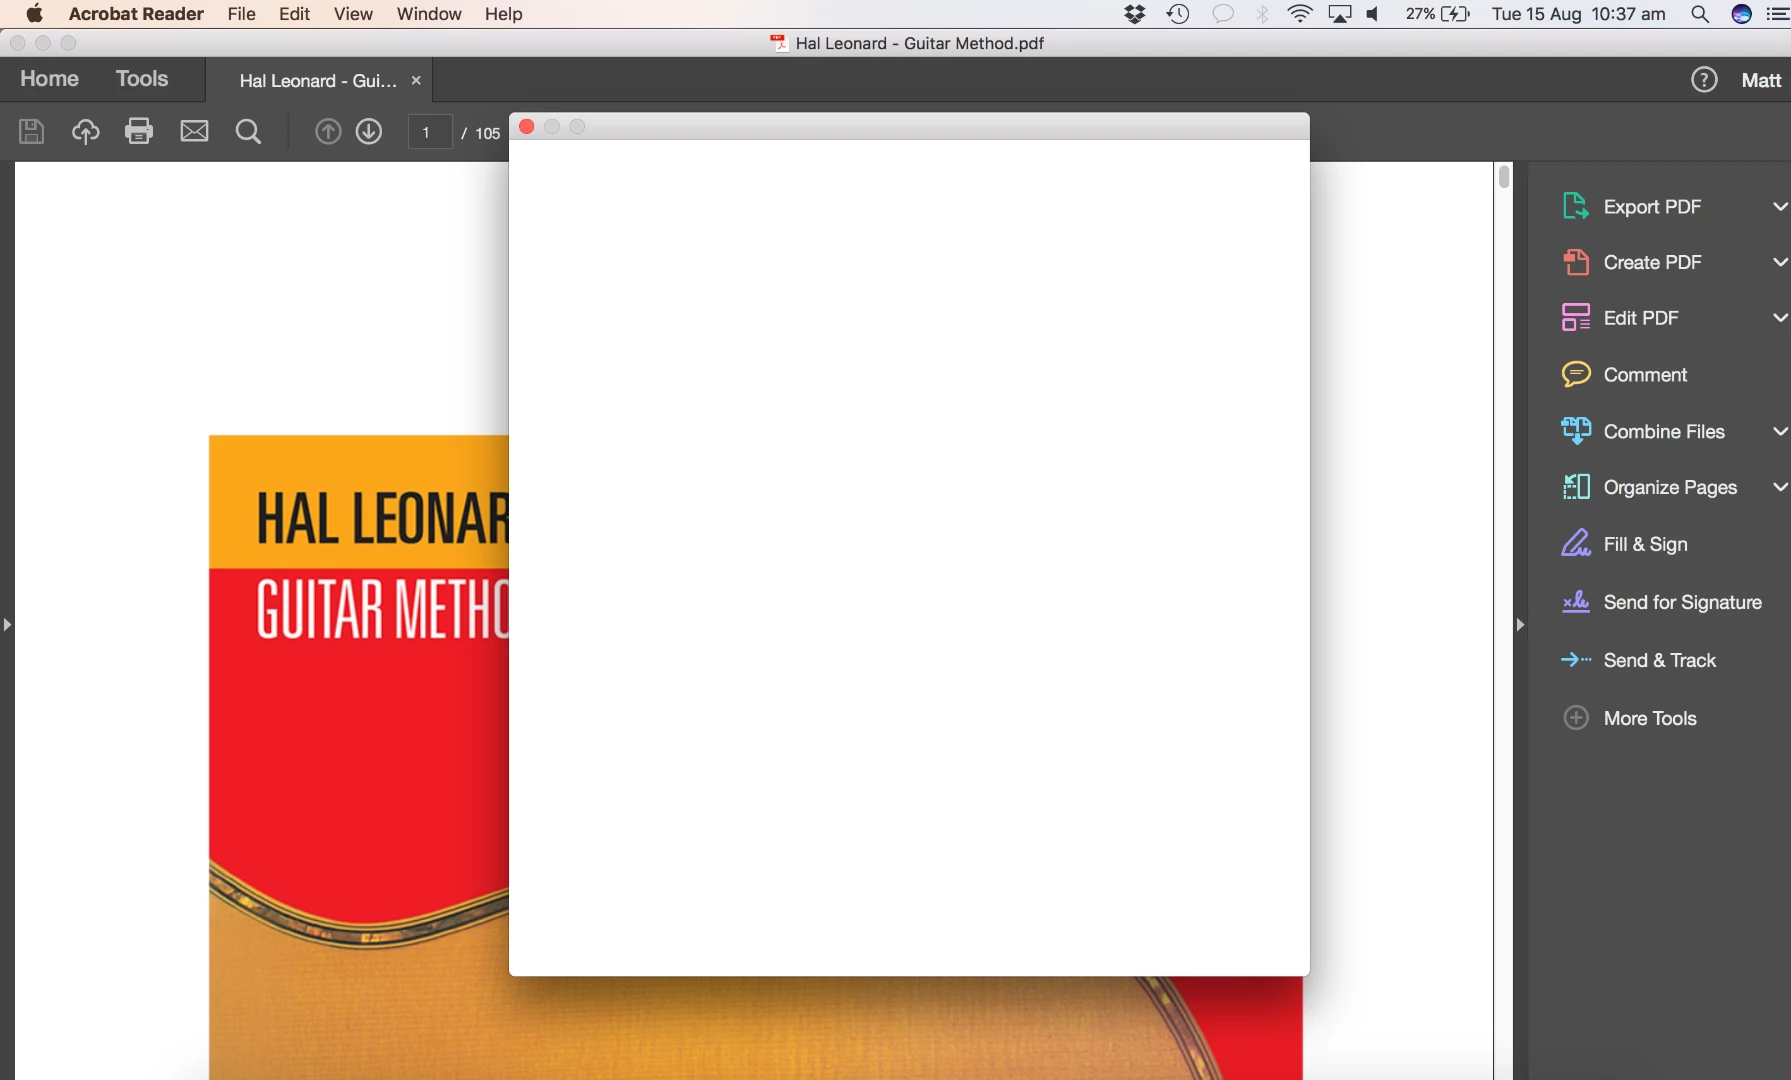The width and height of the screenshot is (1791, 1080).
Task: Open the Help question mark icon
Action: (x=1704, y=80)
